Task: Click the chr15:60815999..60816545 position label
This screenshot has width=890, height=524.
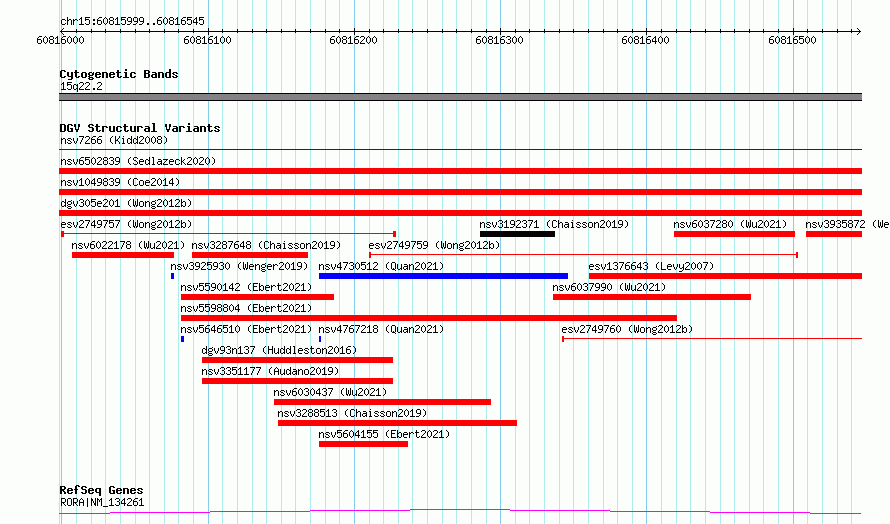Action: 132,21
